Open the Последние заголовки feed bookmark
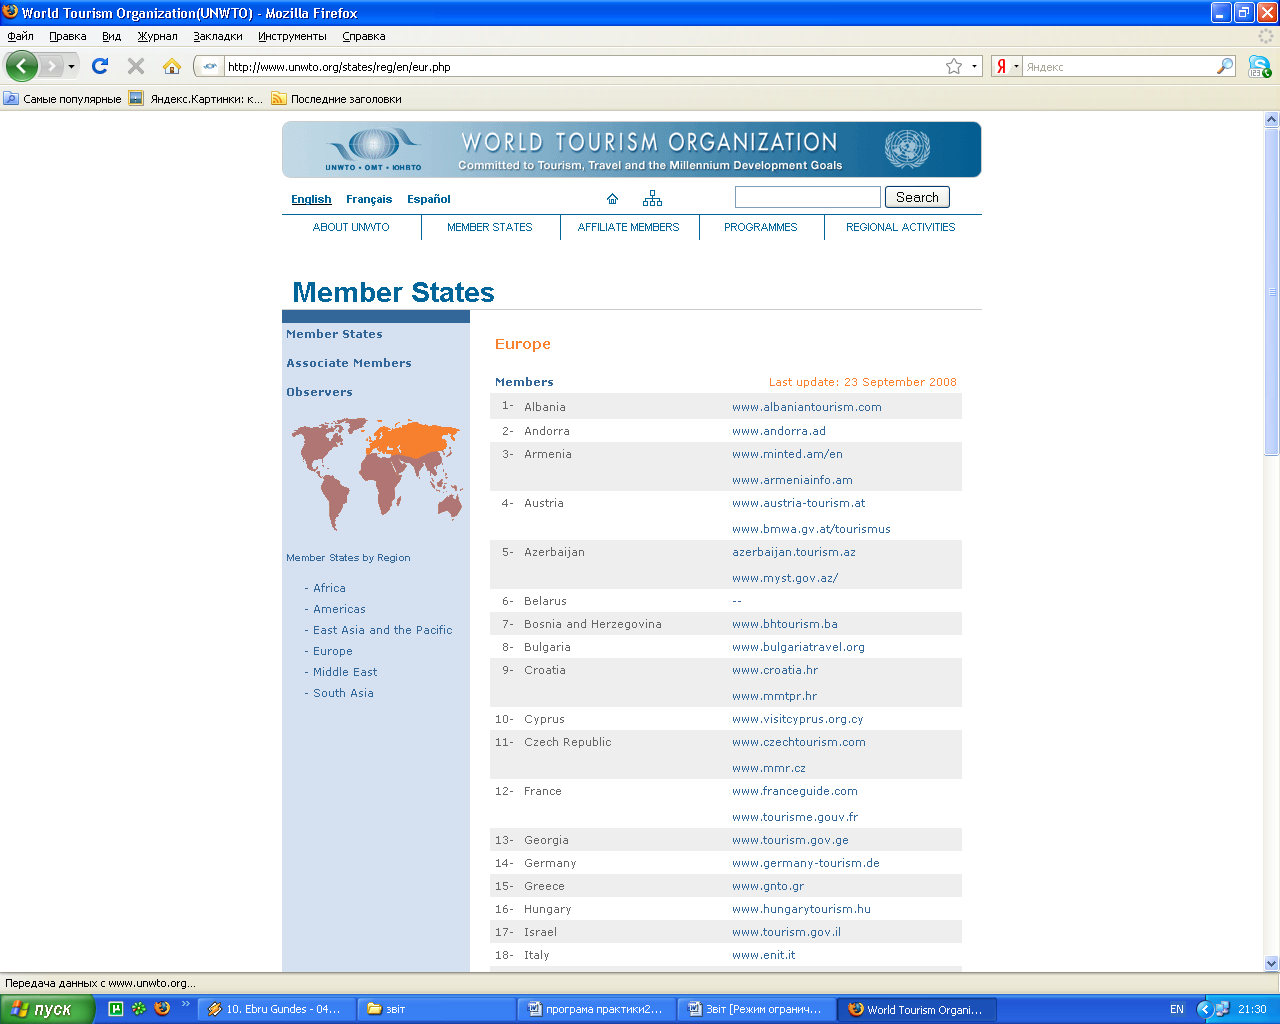This screenshot has width=1280, height=1024. click(x=336, y=99)
